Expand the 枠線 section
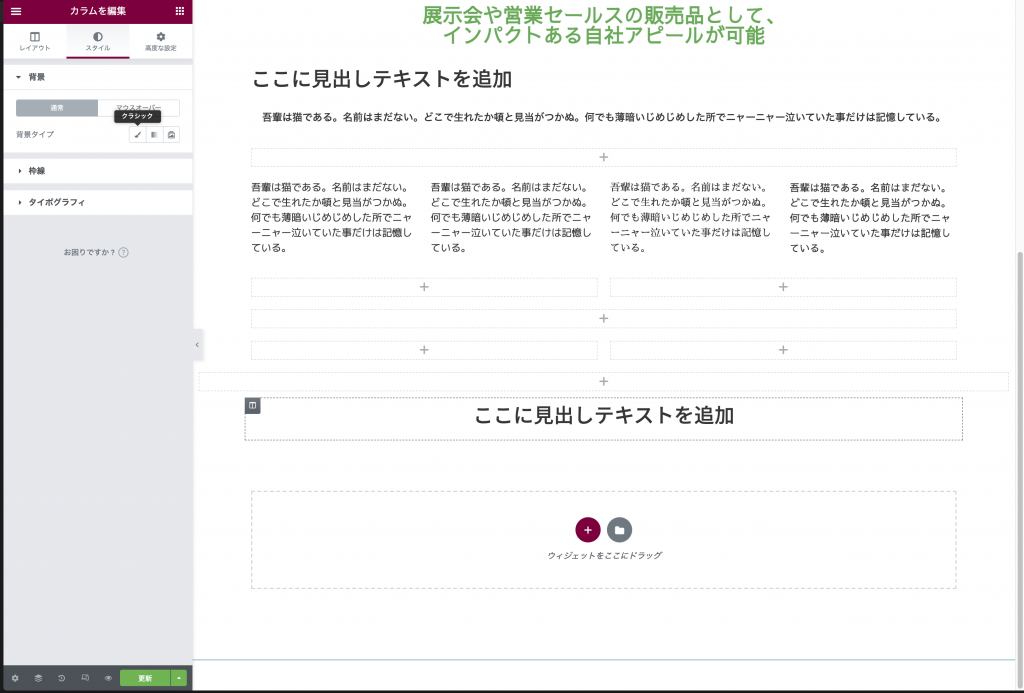The height and width of the screenshot is (693, 1024). (37, 171)
